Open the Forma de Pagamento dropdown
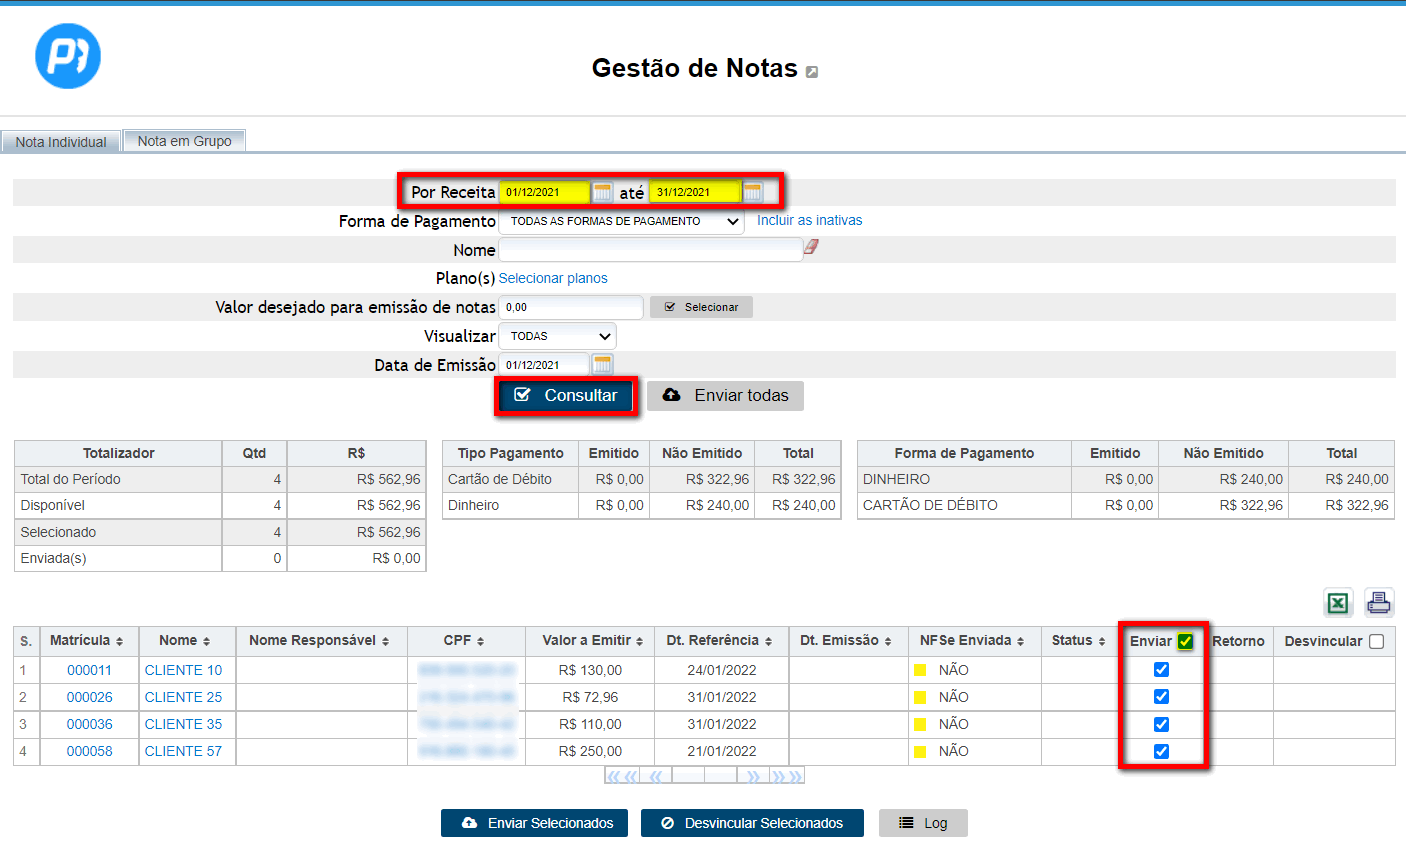 [620, 221]
